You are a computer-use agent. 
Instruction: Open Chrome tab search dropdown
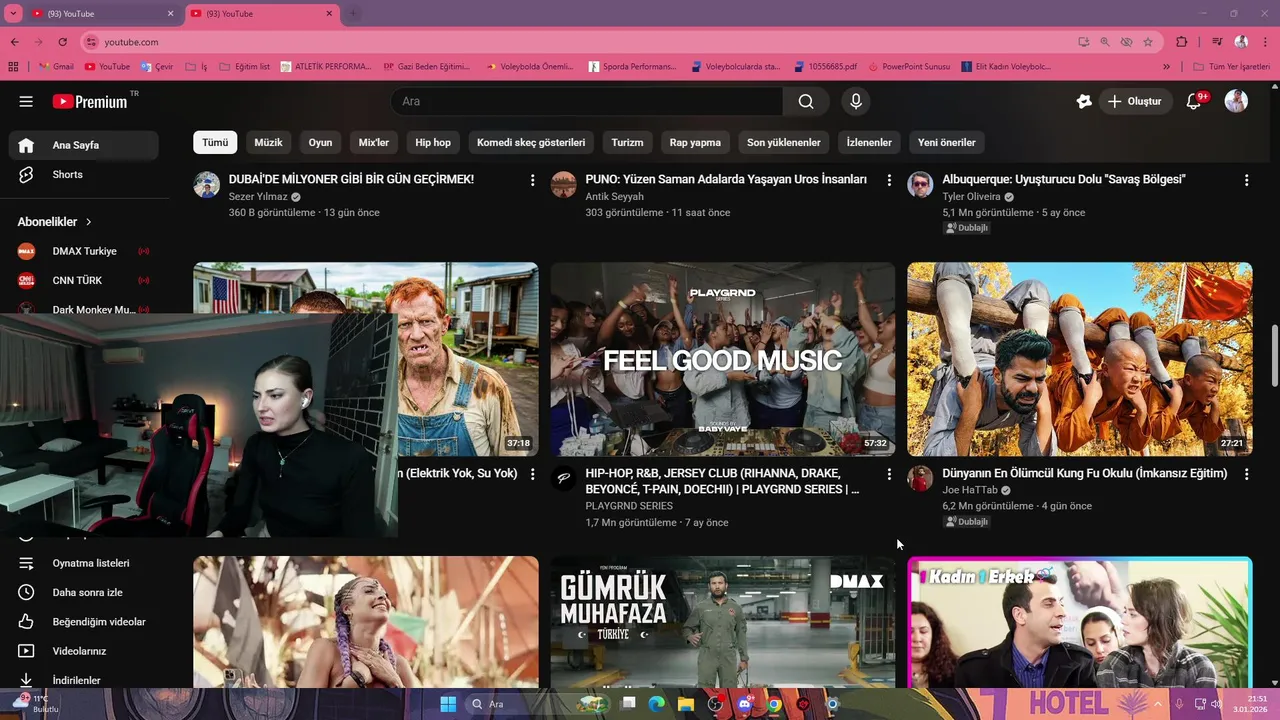click(13, 13)
